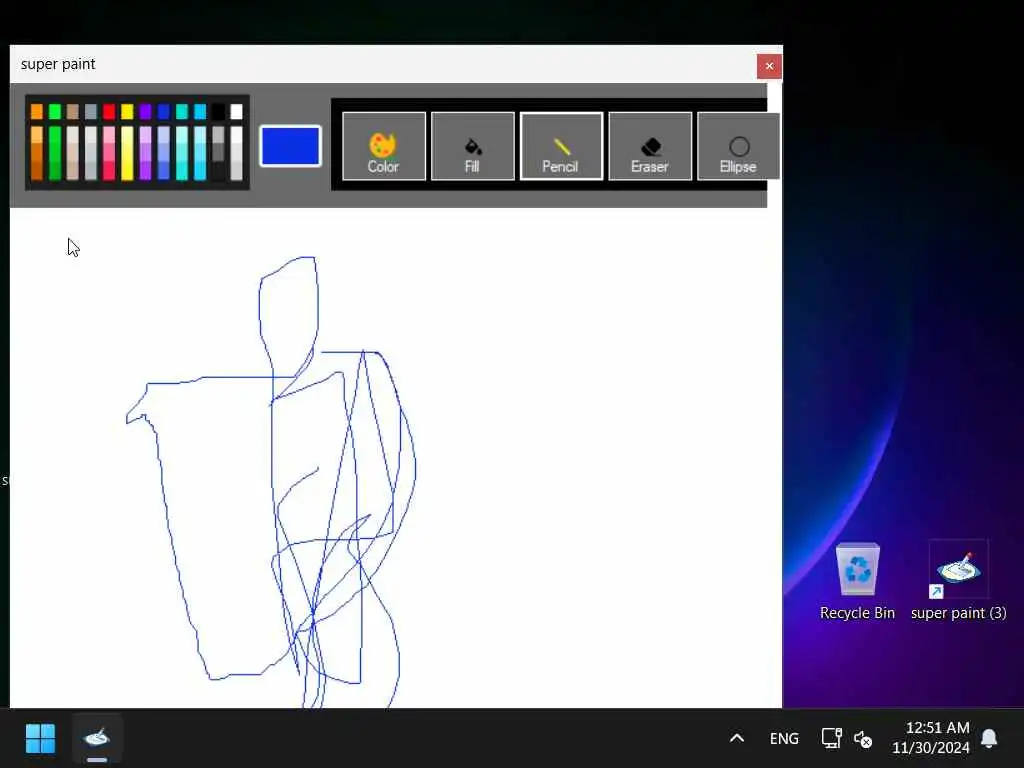Pick the white top-row swatch
This screenshot has height=768, width=1024.
click(x=236, y=112)
